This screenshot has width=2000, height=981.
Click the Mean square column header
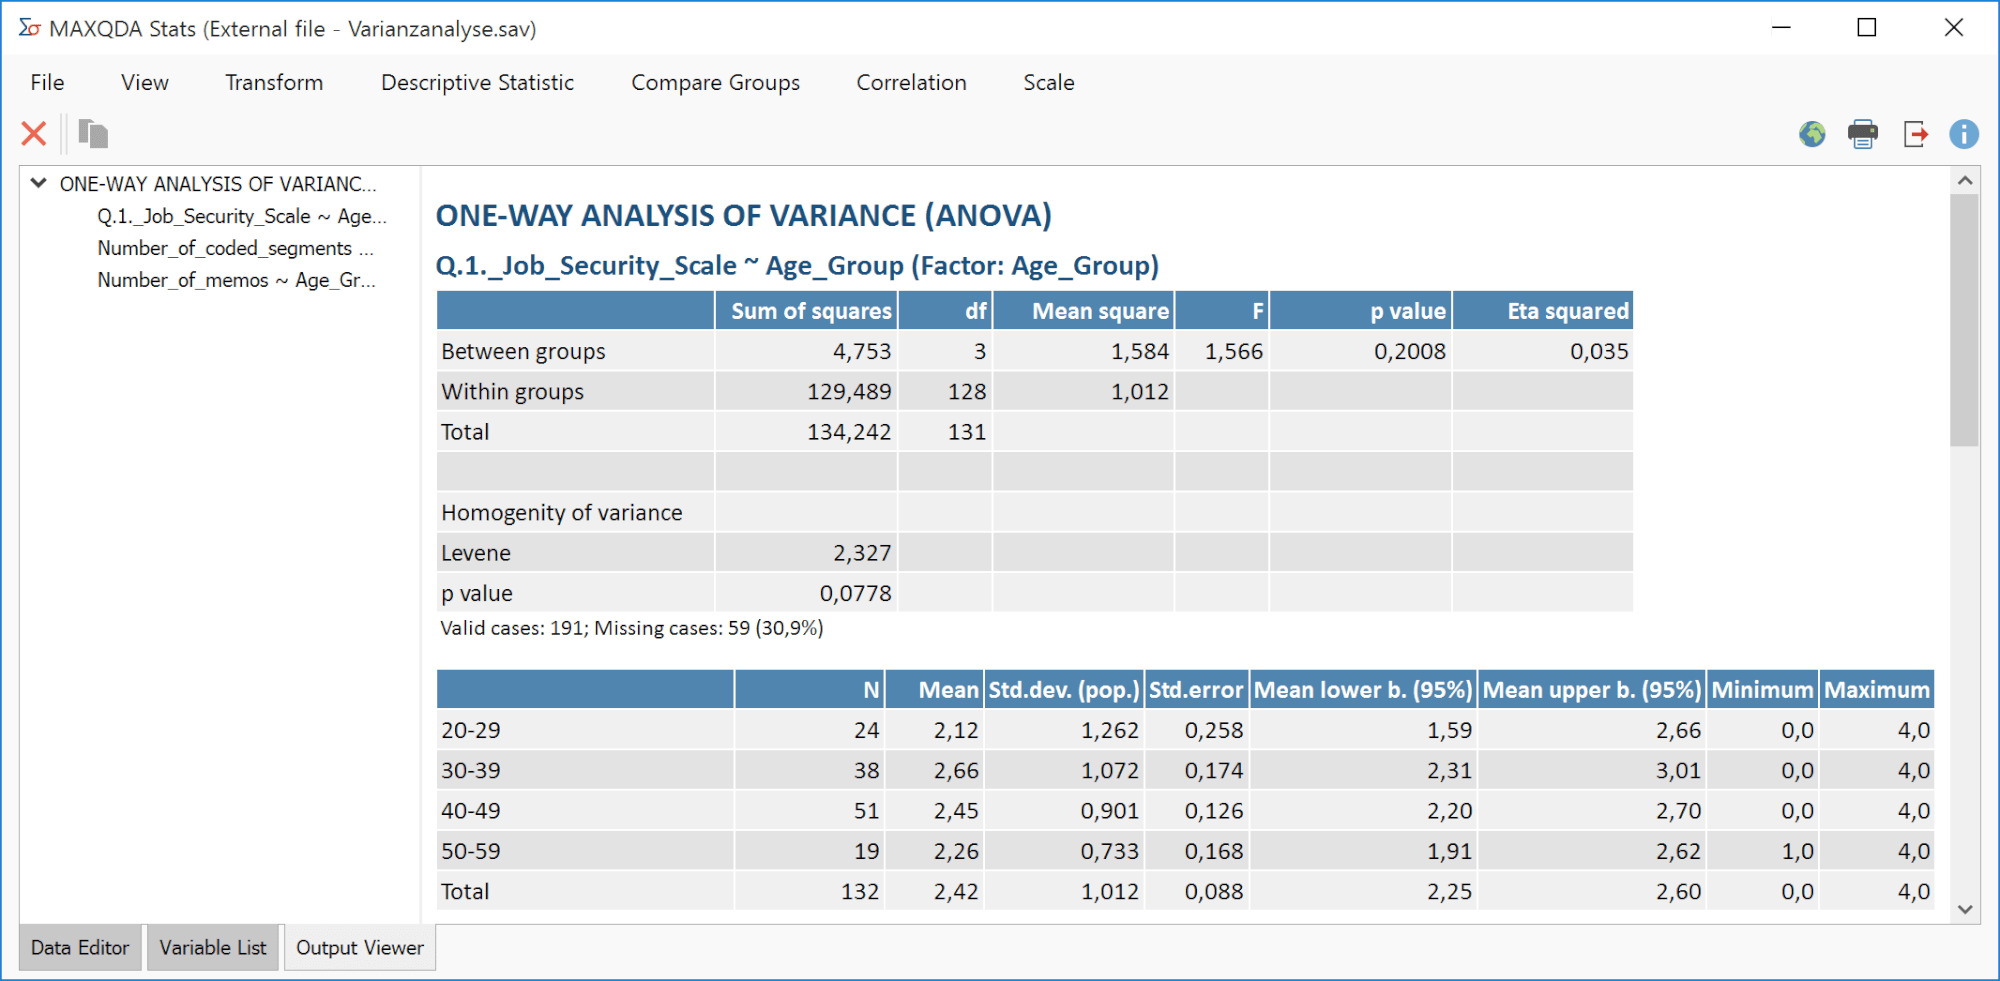point(1084,311)
